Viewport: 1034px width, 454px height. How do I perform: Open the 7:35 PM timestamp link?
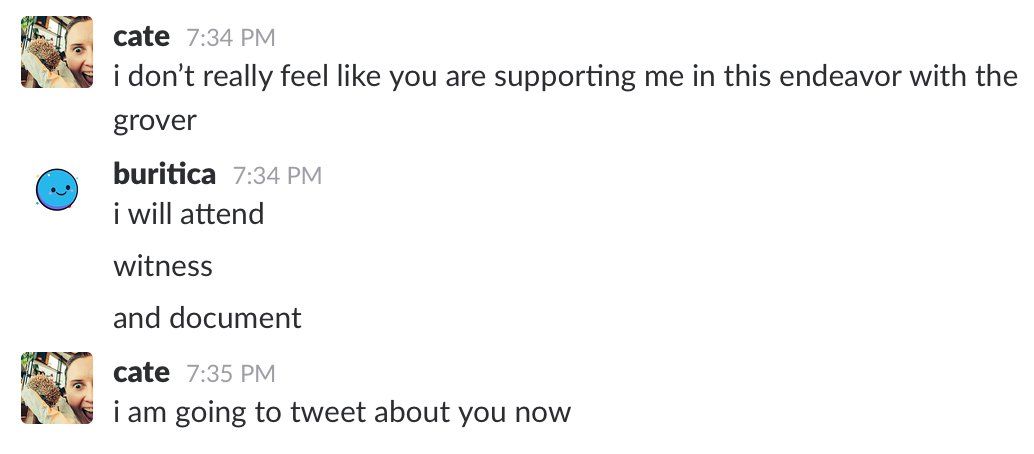click(x=230, y=374)
